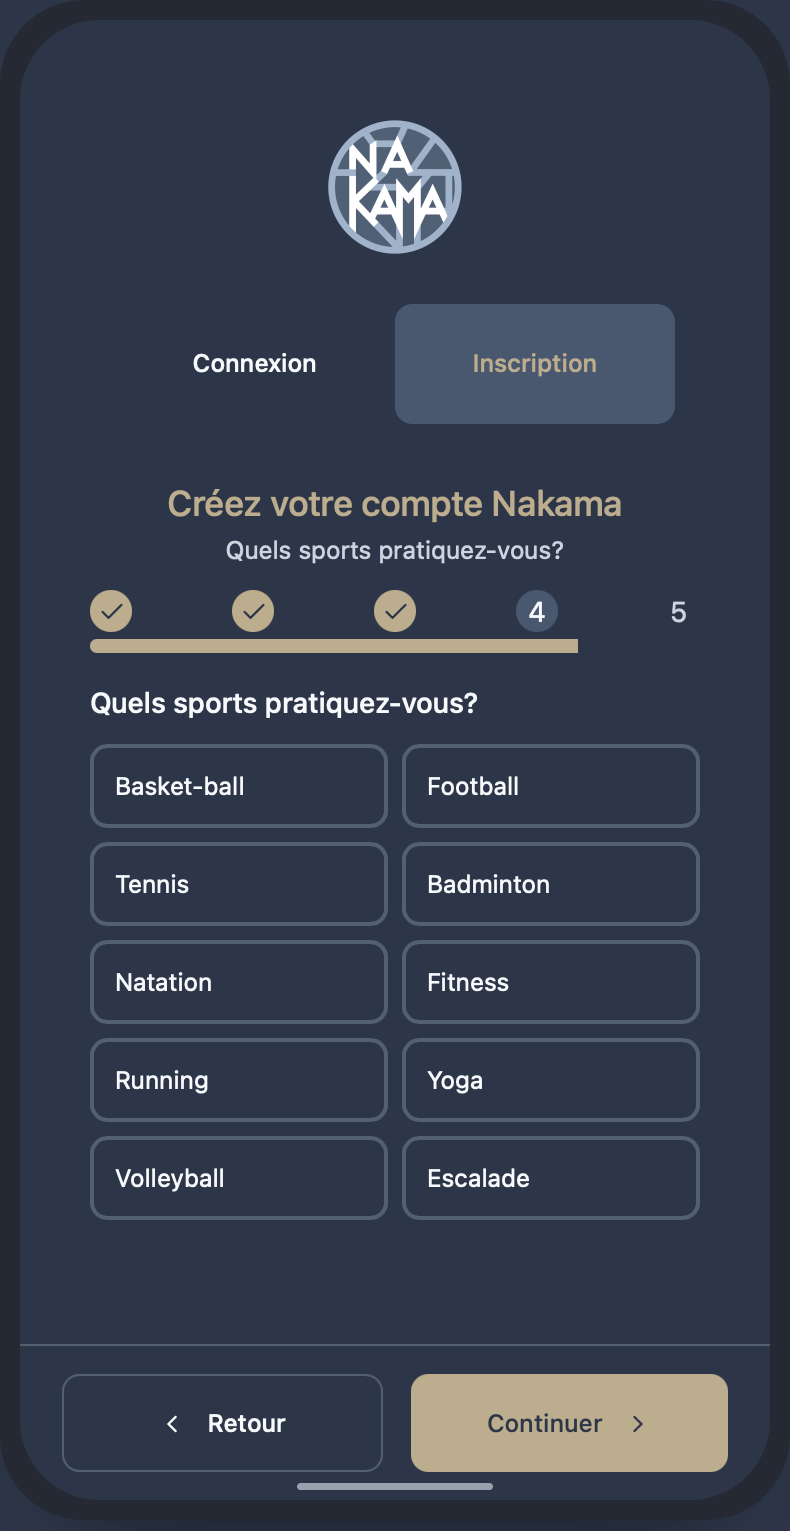Image resolution: width=790 pixels, height=1531 pixels.
Task: Select the Natation sport option
Action: point(238,982)
